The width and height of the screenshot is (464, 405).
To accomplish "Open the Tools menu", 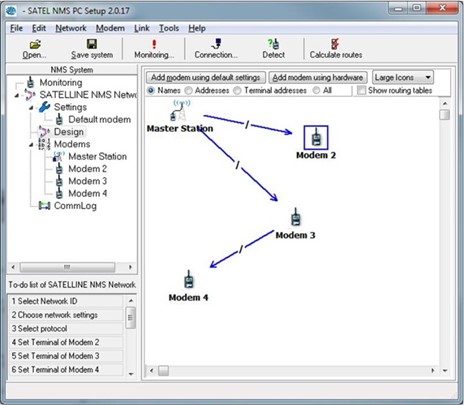I will (169, 28).
